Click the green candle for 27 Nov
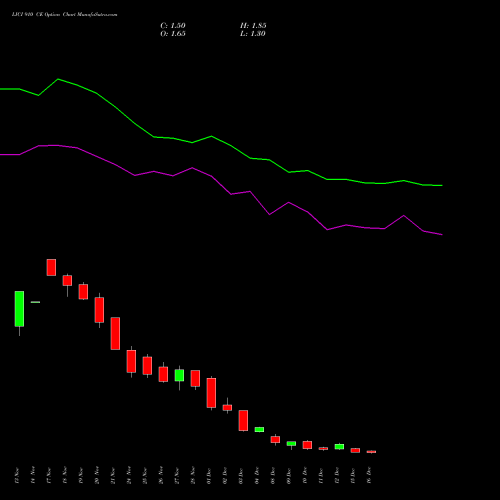500x500 pixels. coord(179,375)
